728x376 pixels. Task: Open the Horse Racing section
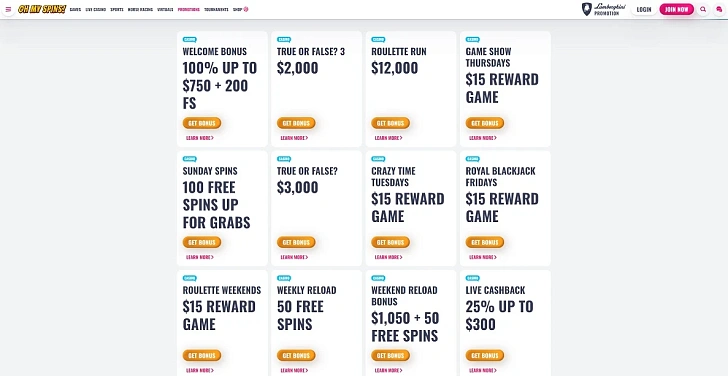pyautogui.click(x=140, y=9)
